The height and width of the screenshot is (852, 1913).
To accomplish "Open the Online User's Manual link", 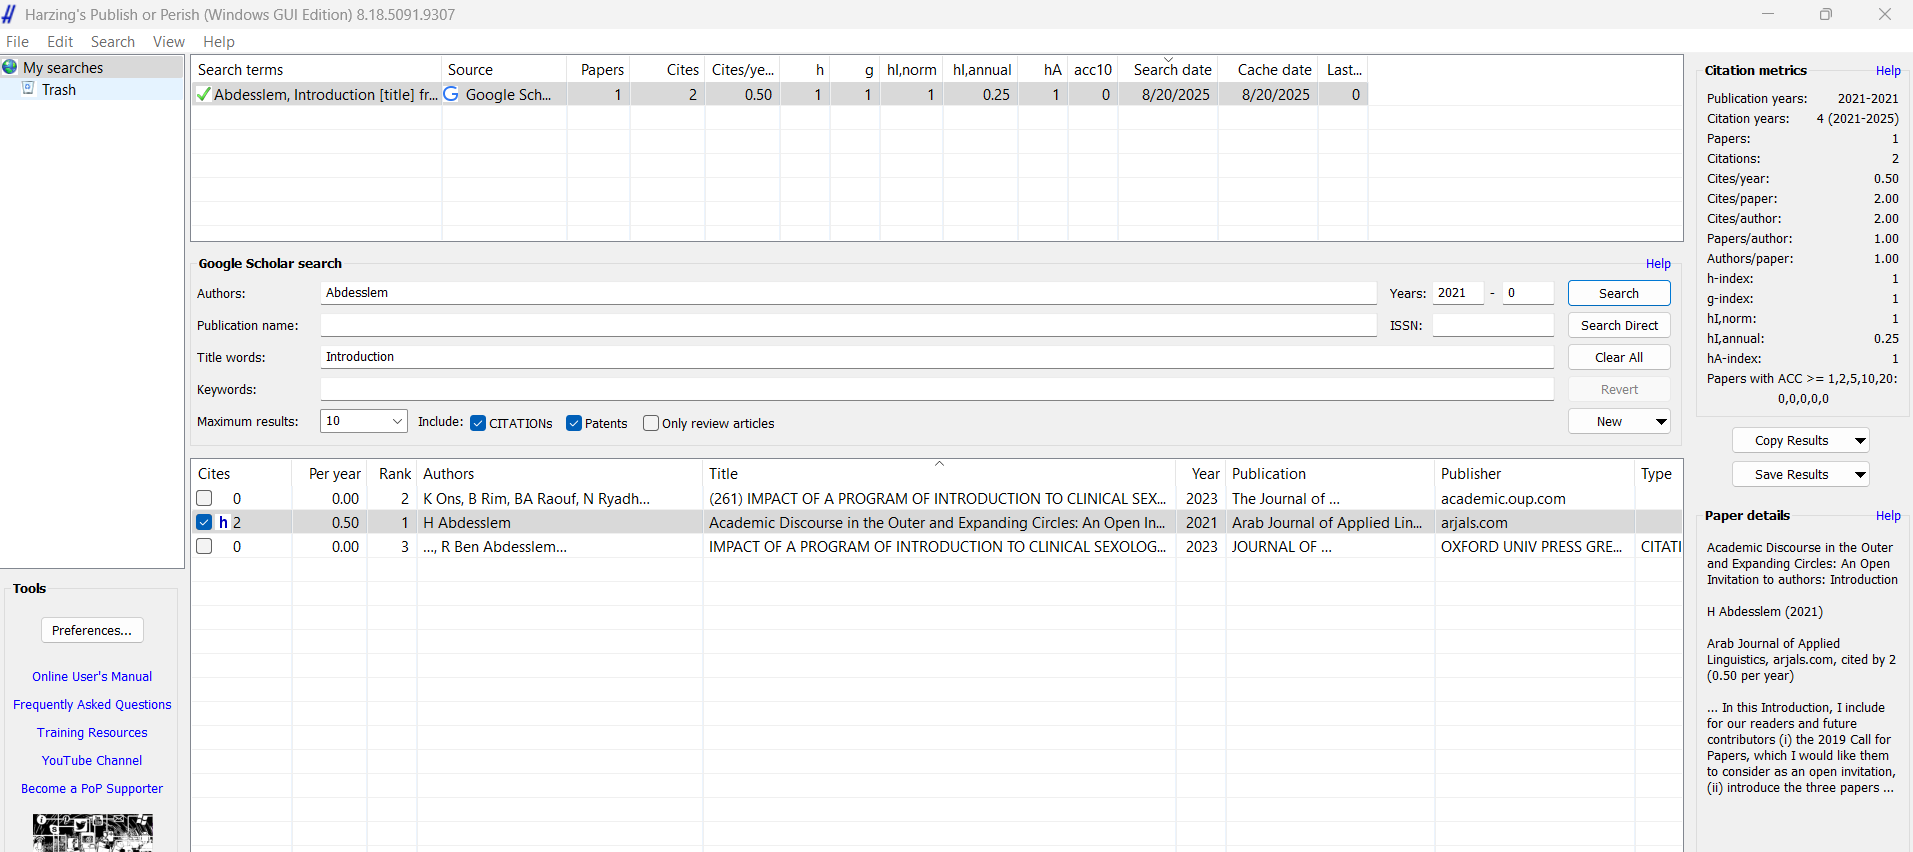I will tap(92, 676).
